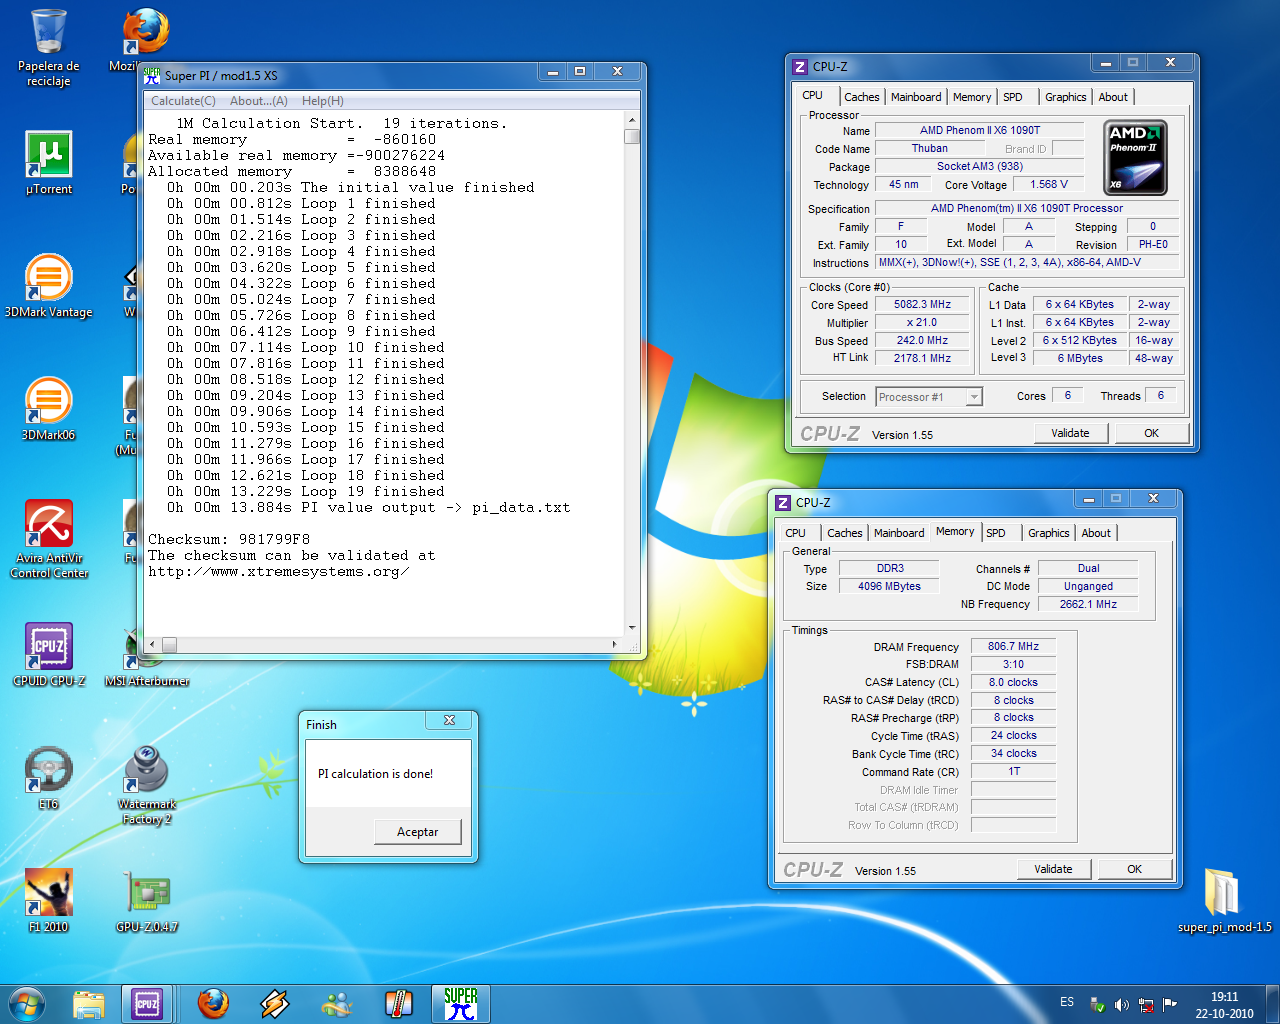Click Validate in lower CPU-Z window

(x=1053, y=869)
